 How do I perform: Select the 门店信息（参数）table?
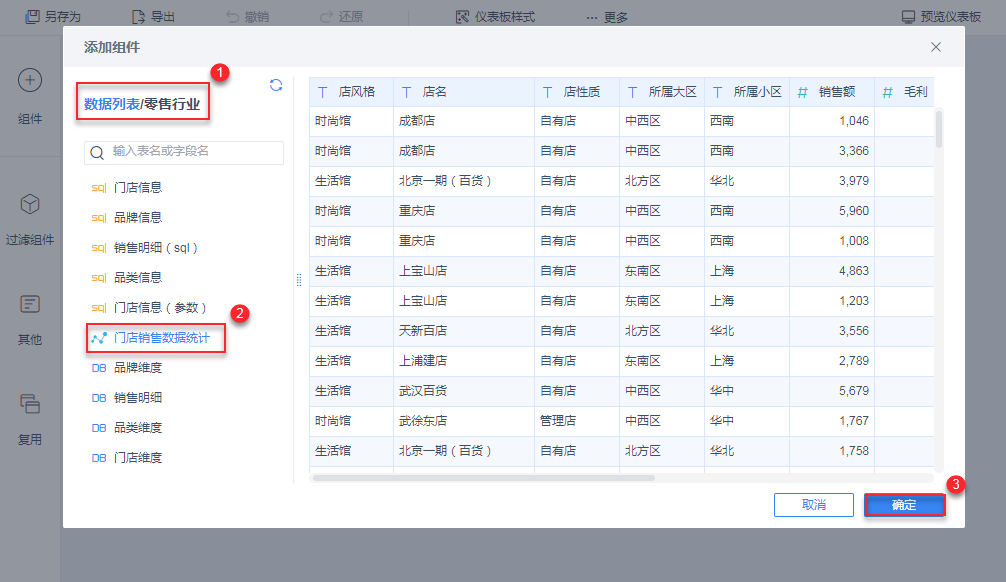pos(160,308)
